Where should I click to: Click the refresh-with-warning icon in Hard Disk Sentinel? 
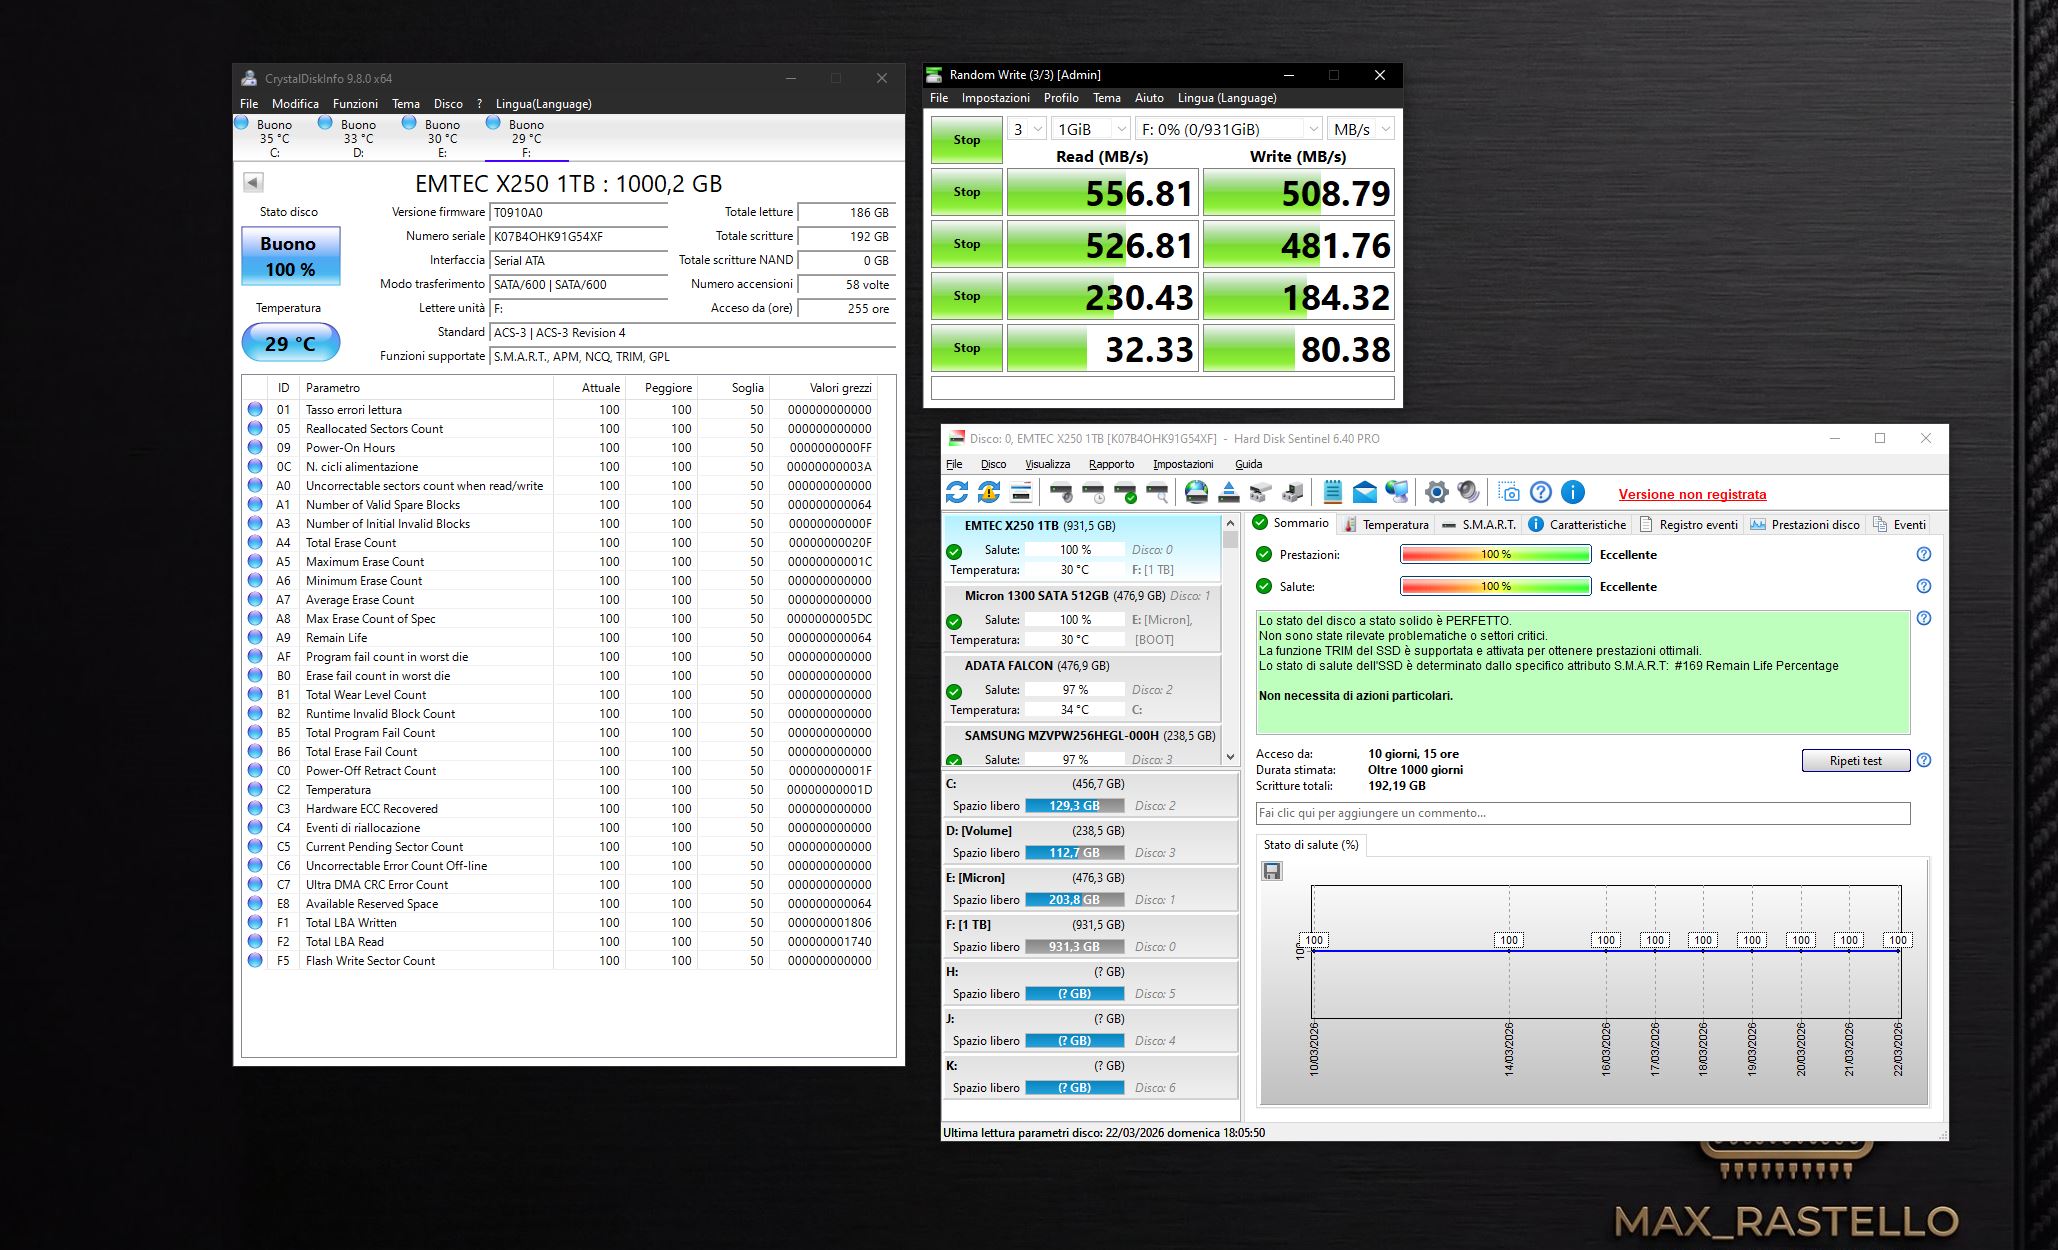click(x=989, y=492)
